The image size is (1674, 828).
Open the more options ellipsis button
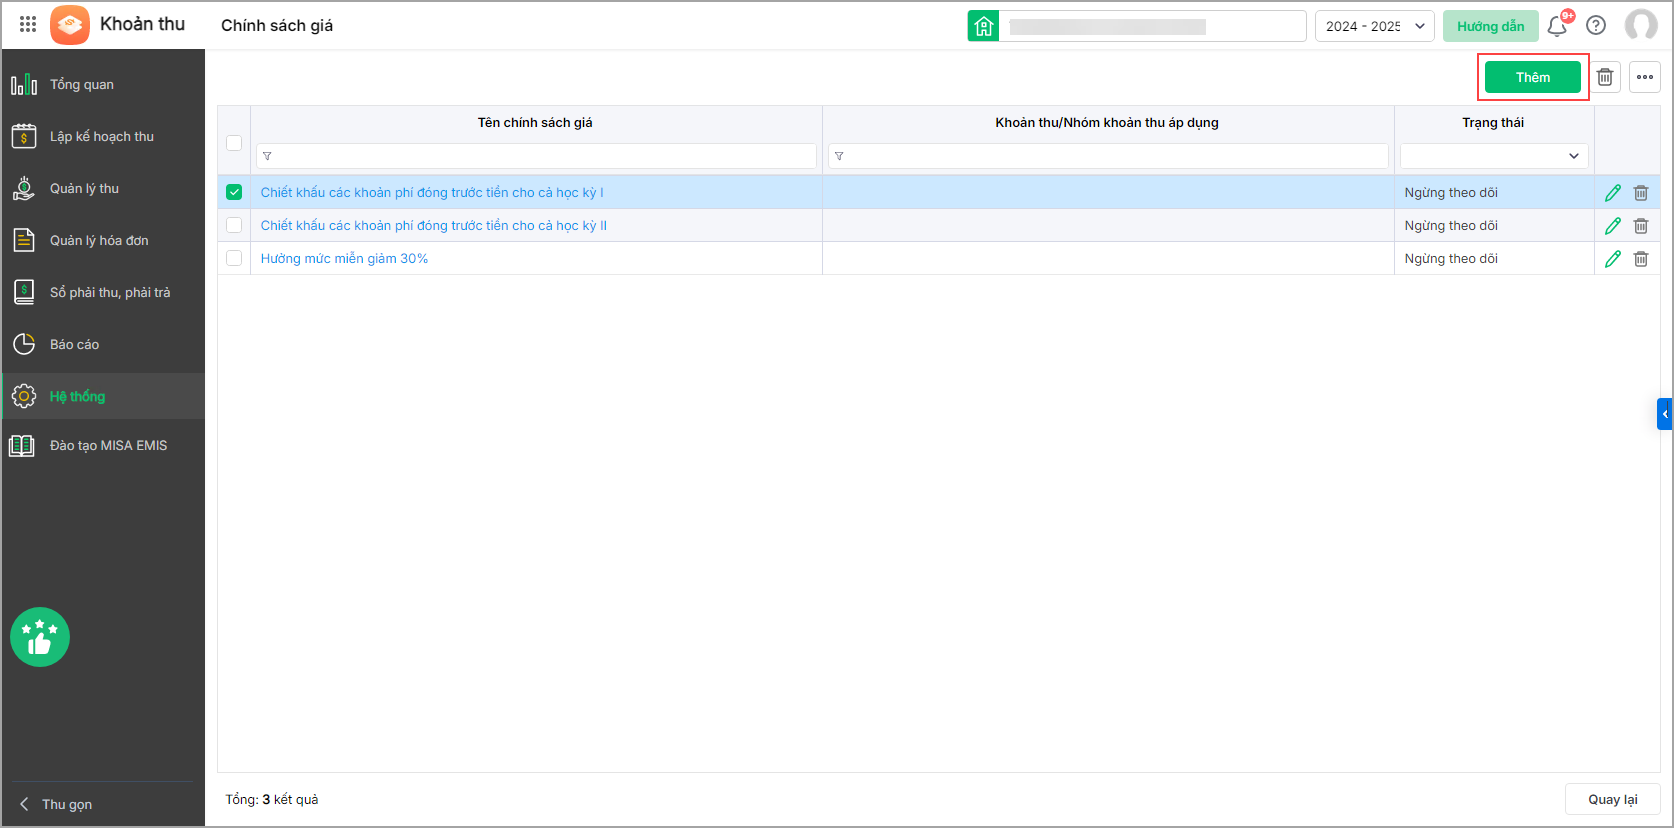tap(1645, 77)
